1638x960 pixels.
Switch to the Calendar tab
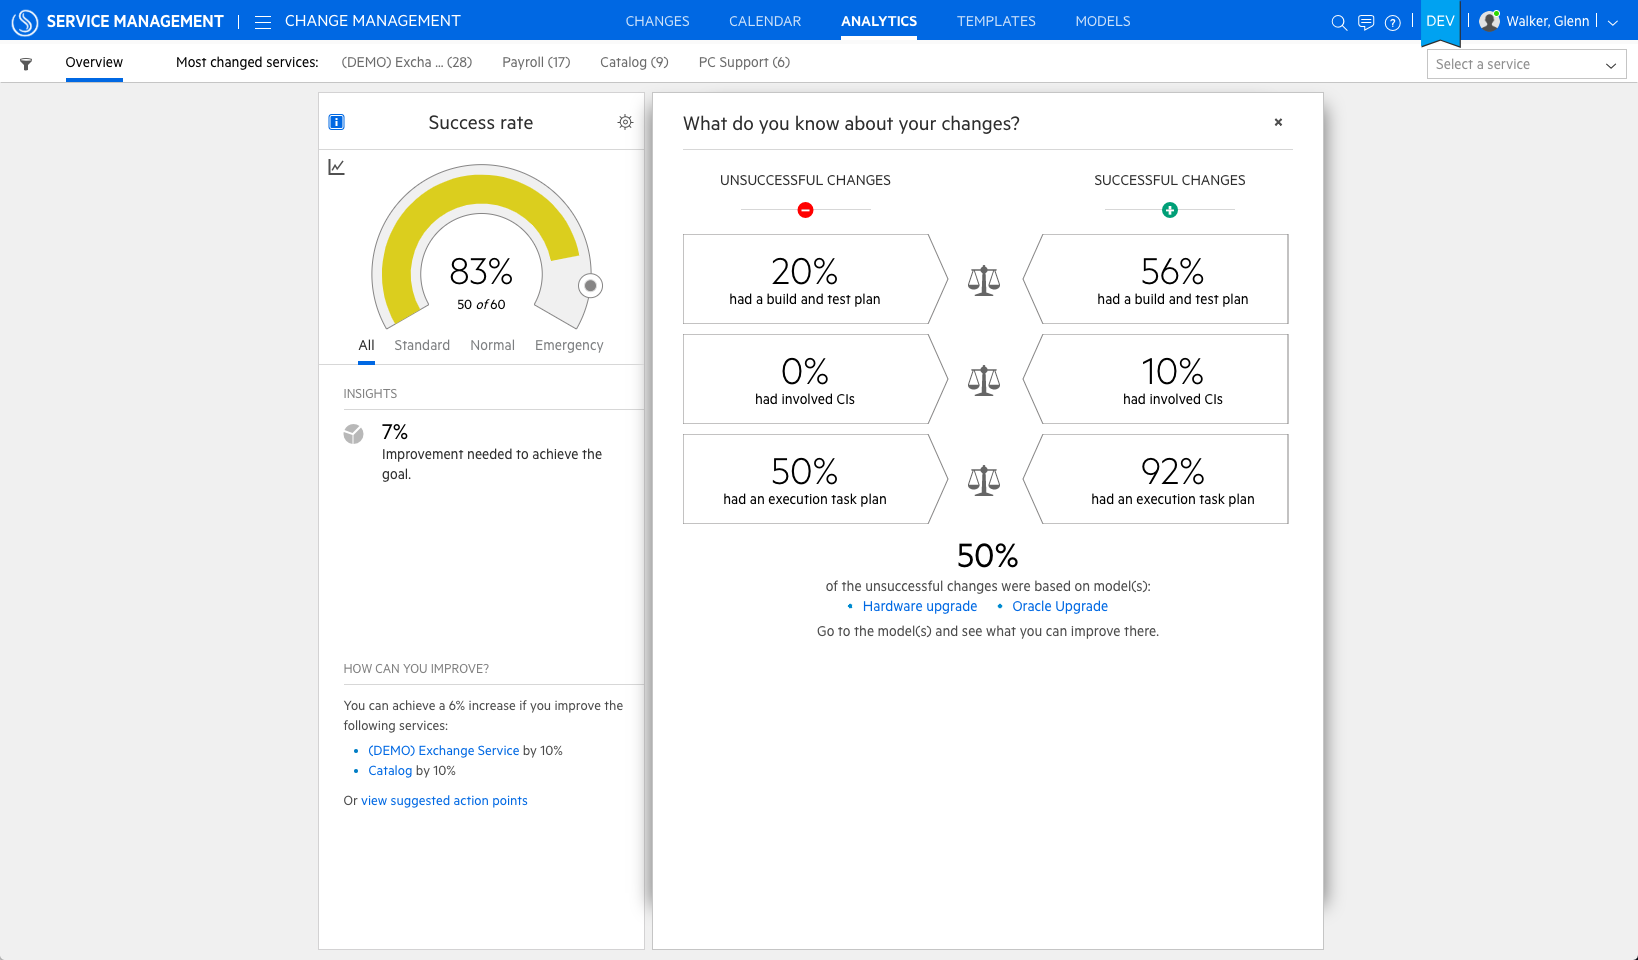pos(764,21)
